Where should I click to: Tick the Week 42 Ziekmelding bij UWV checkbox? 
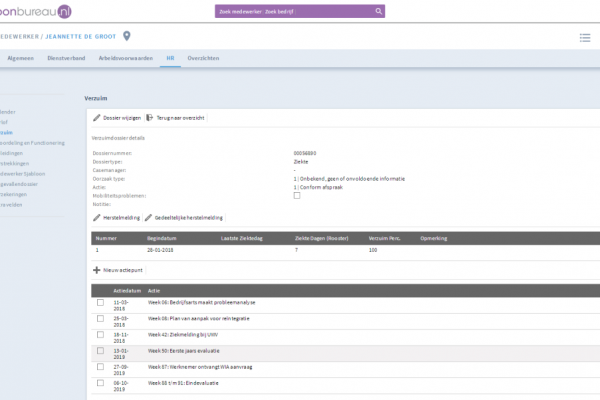[x=100, y=335]
